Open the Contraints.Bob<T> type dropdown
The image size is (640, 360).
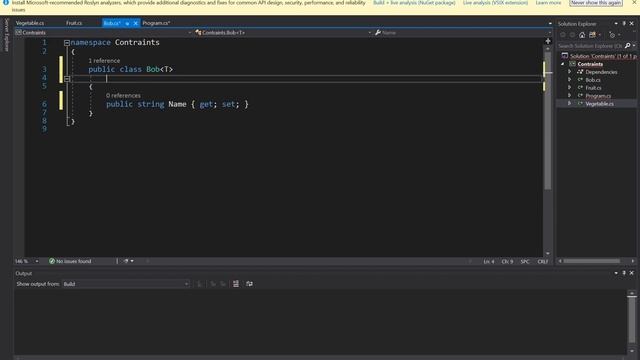pos(283,33)
